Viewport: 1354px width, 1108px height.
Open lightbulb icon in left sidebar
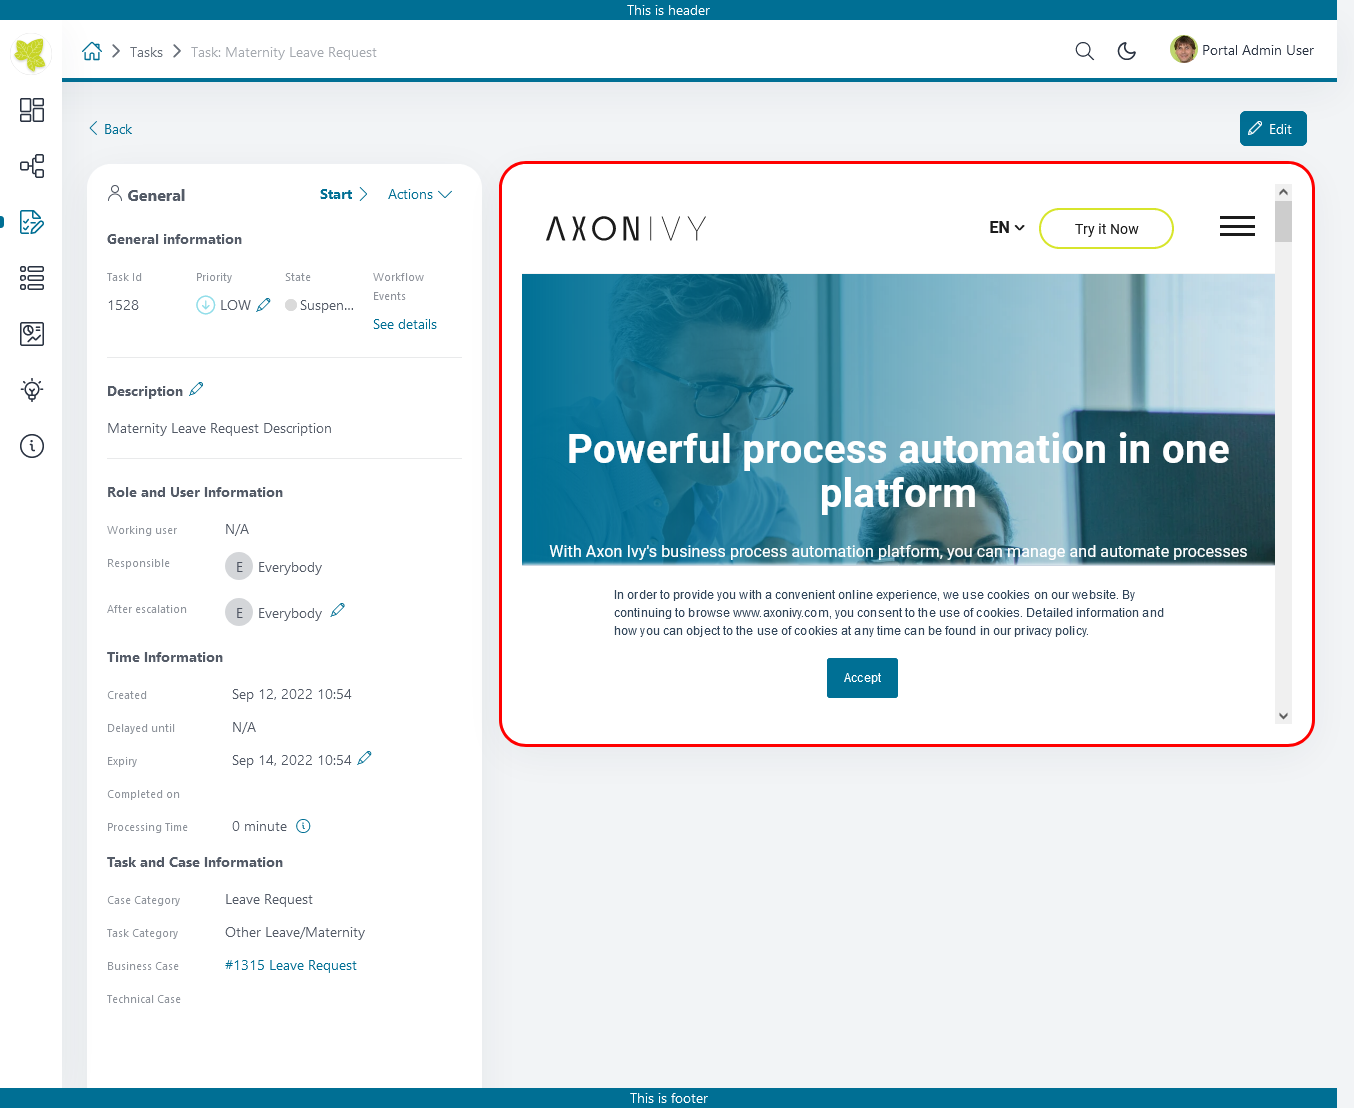click(32, 390)
